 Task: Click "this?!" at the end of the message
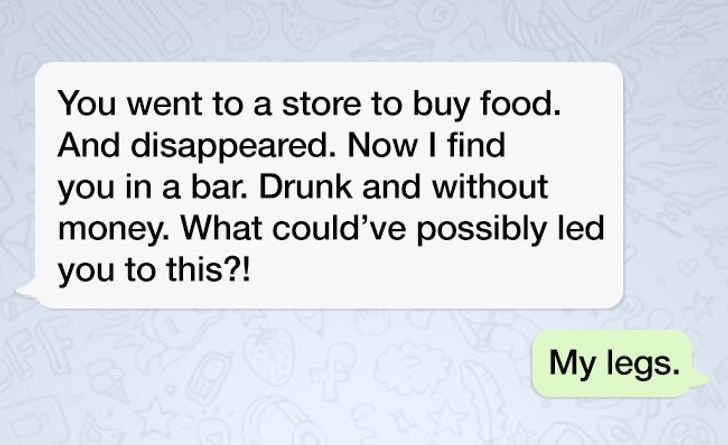pos(208,270)
